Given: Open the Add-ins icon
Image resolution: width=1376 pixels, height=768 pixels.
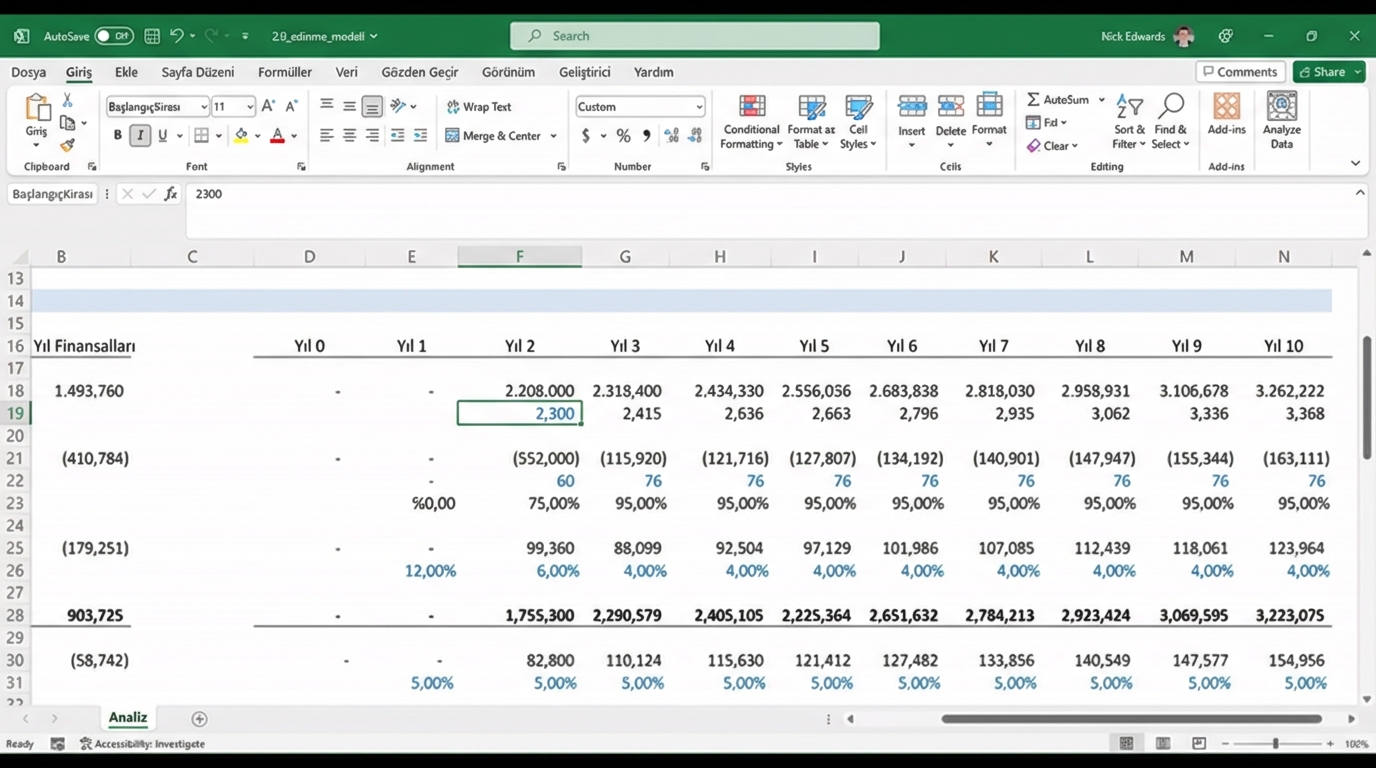Looking at the screenshot, I should 1226,108.
